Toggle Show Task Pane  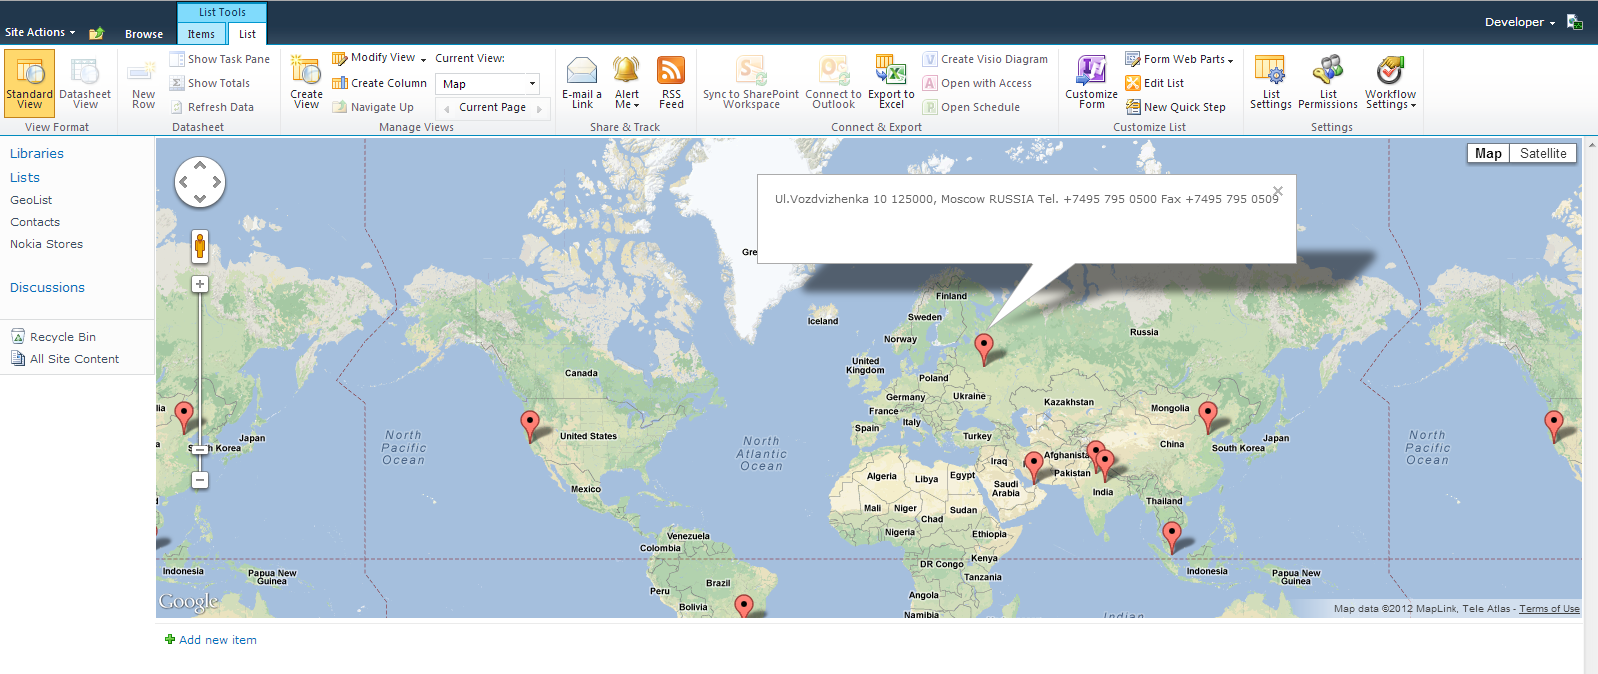coord(219,59)
